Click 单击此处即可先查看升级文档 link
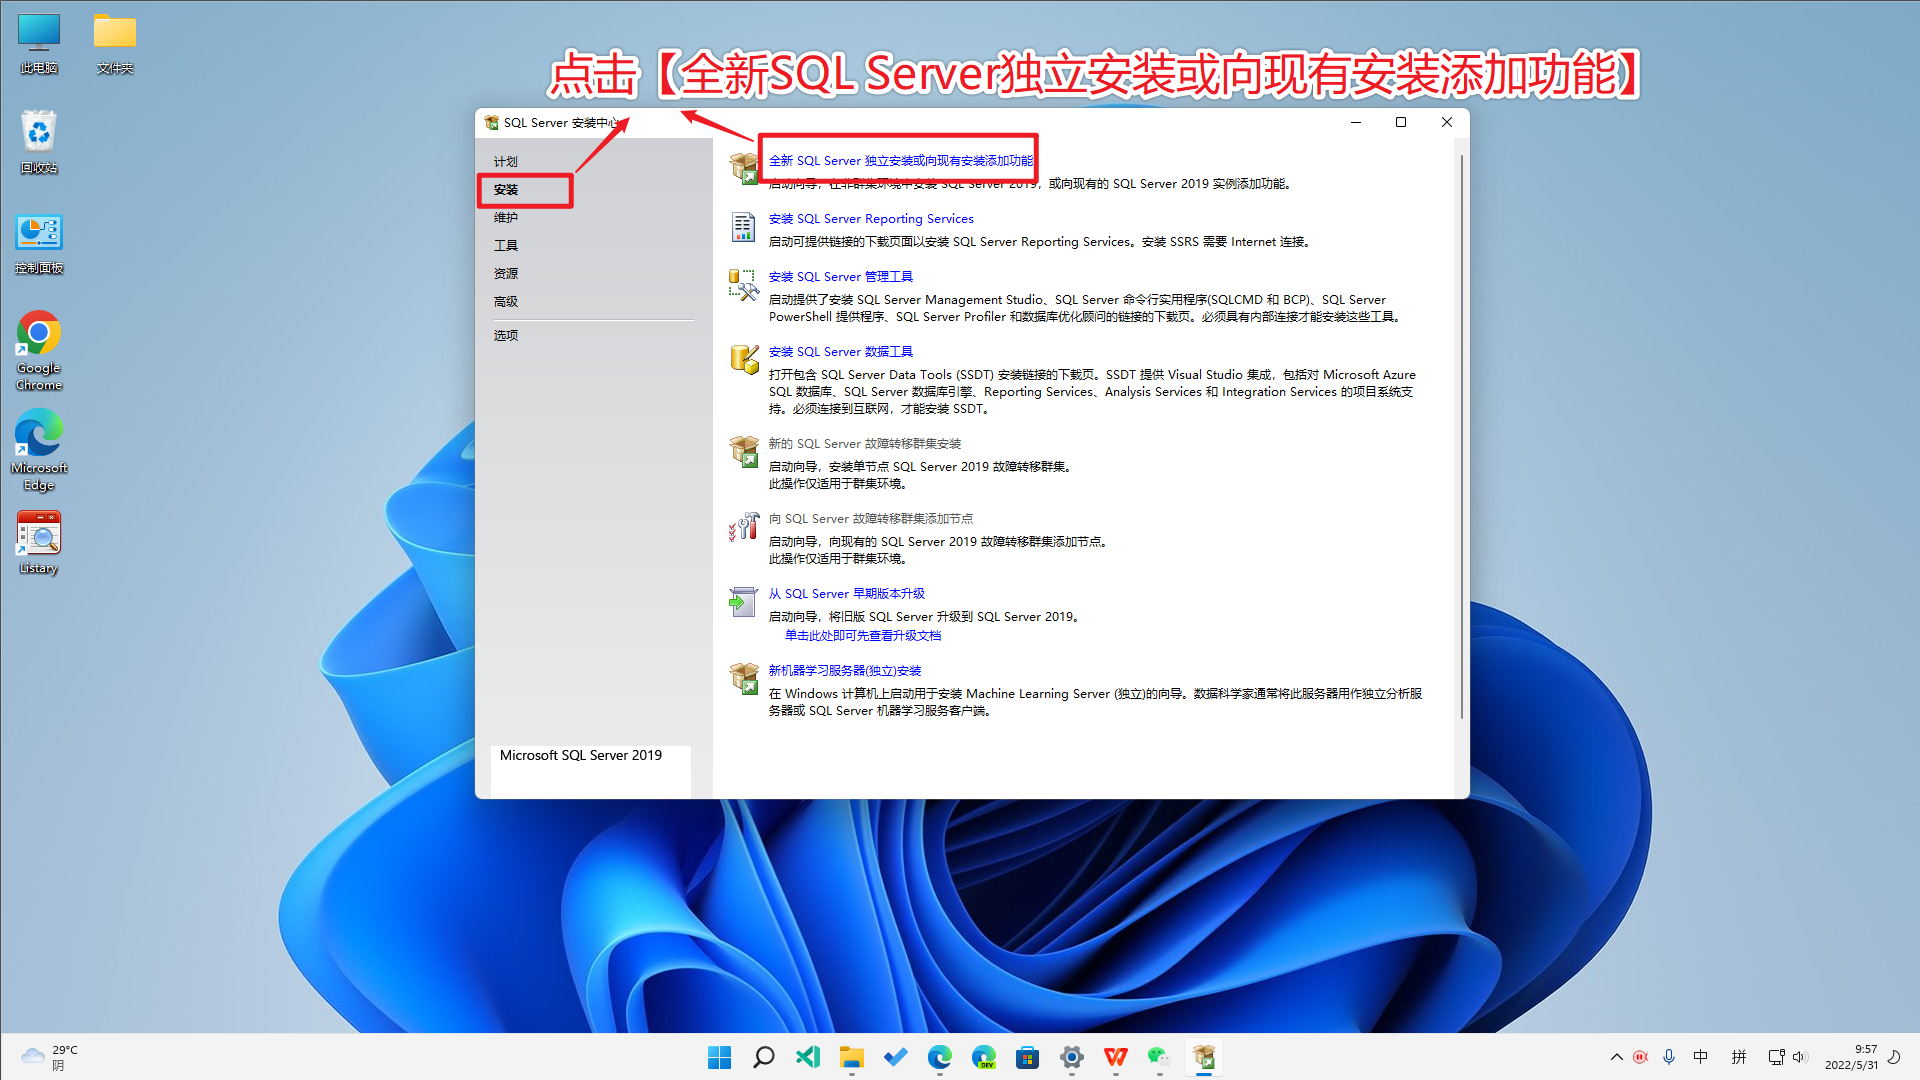This screenshot has width=1920, height=1080. (x=862, y=635)
